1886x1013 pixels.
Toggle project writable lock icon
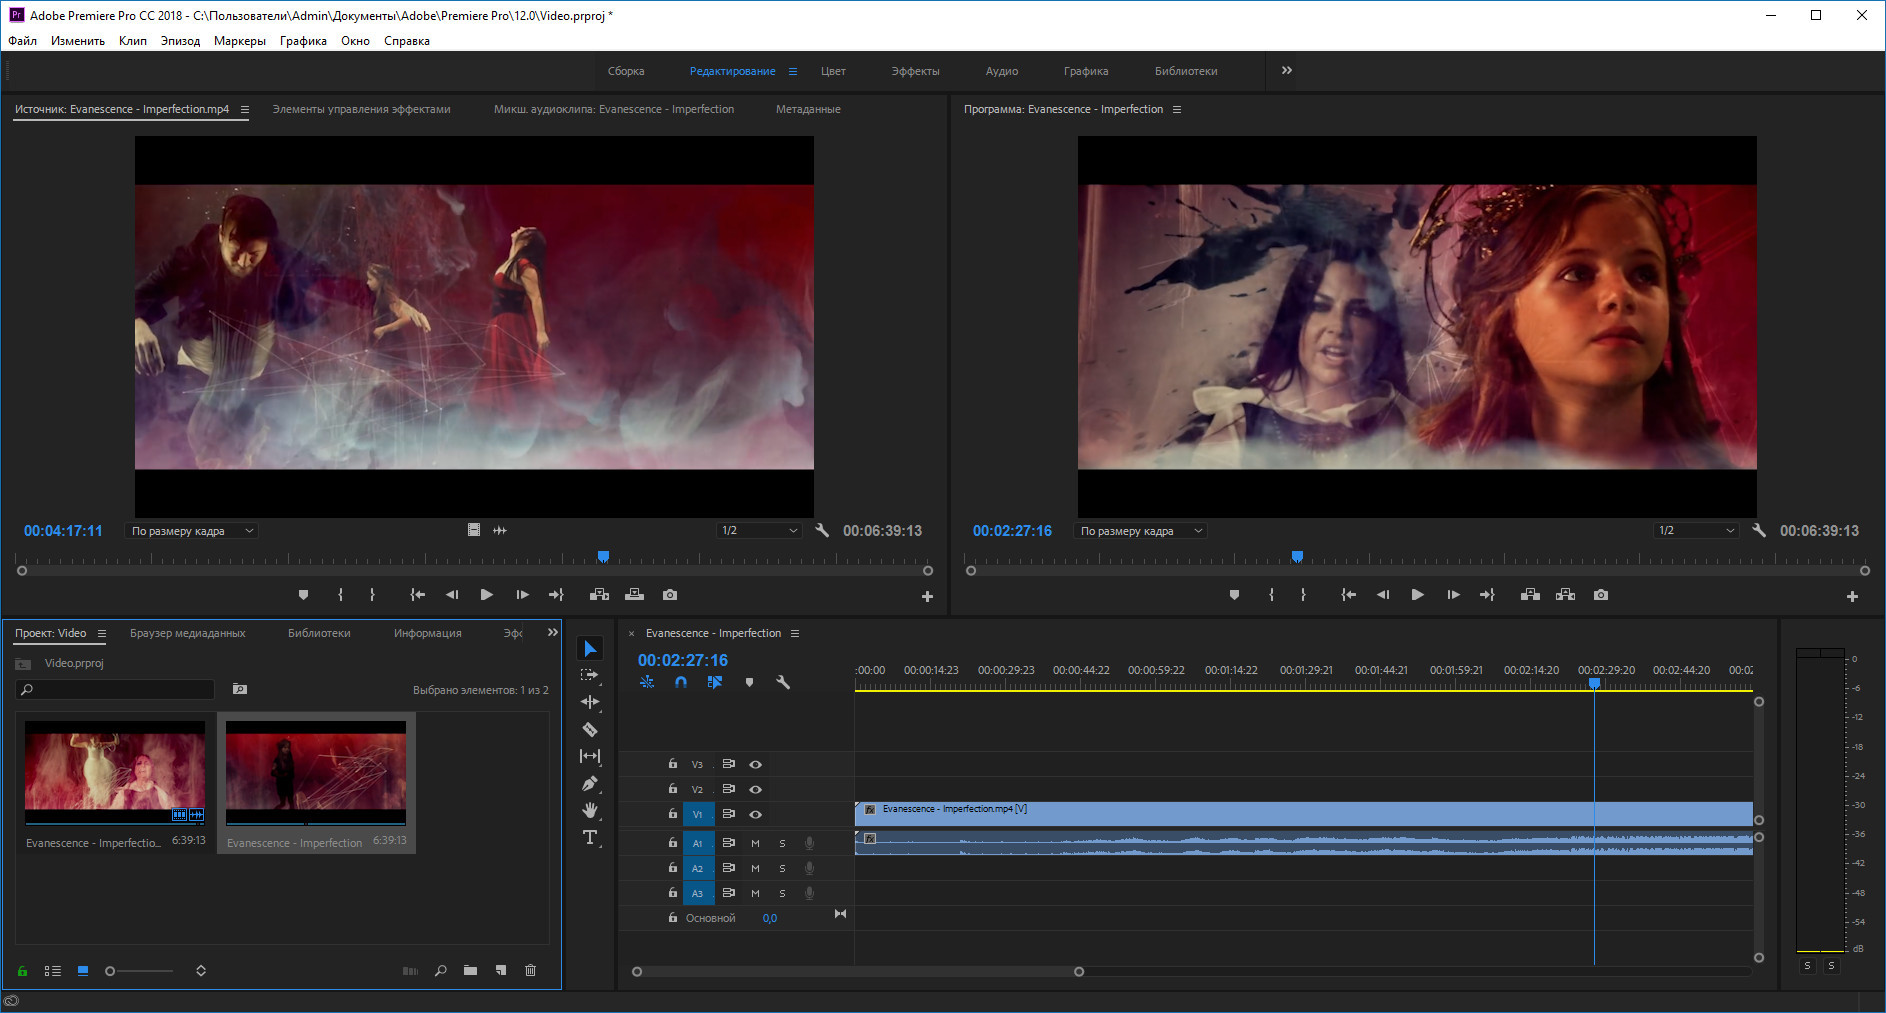[x=22, y=971]
